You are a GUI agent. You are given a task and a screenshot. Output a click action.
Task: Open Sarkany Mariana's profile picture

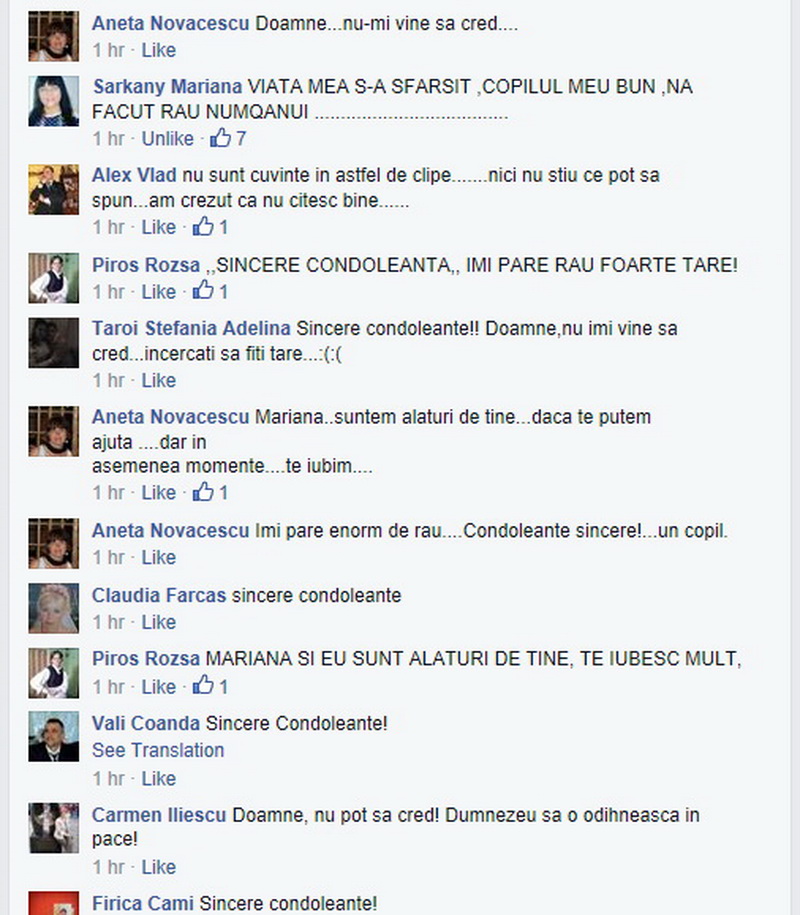click(54, 101)
